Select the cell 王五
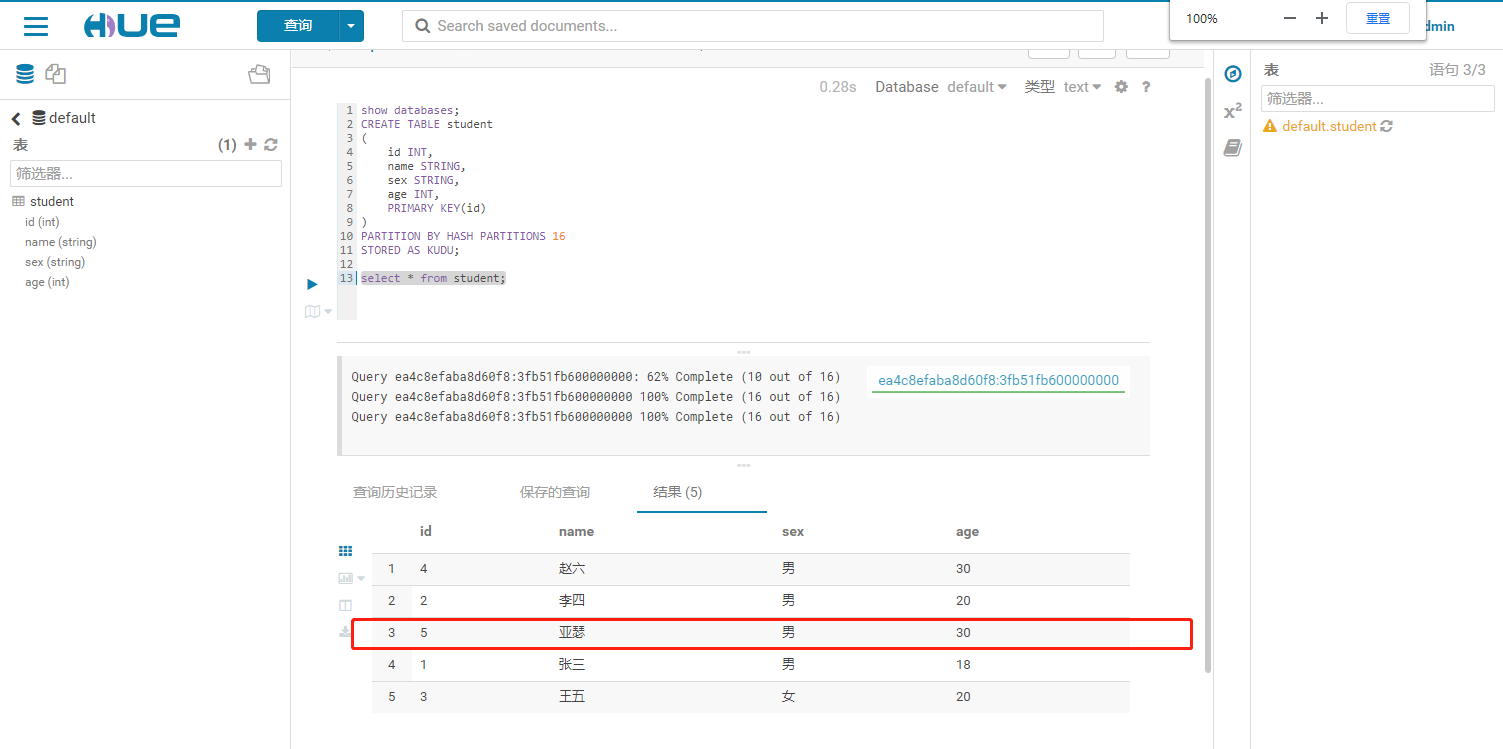The width and height of the screenshot is (1503, 749). tap(572, 697)
